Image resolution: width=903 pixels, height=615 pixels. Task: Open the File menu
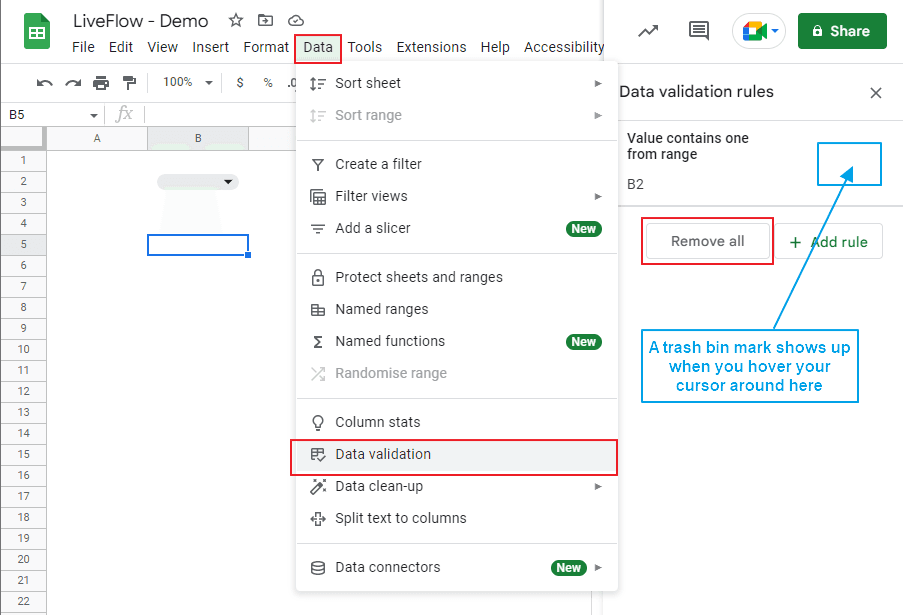point(83,47)
